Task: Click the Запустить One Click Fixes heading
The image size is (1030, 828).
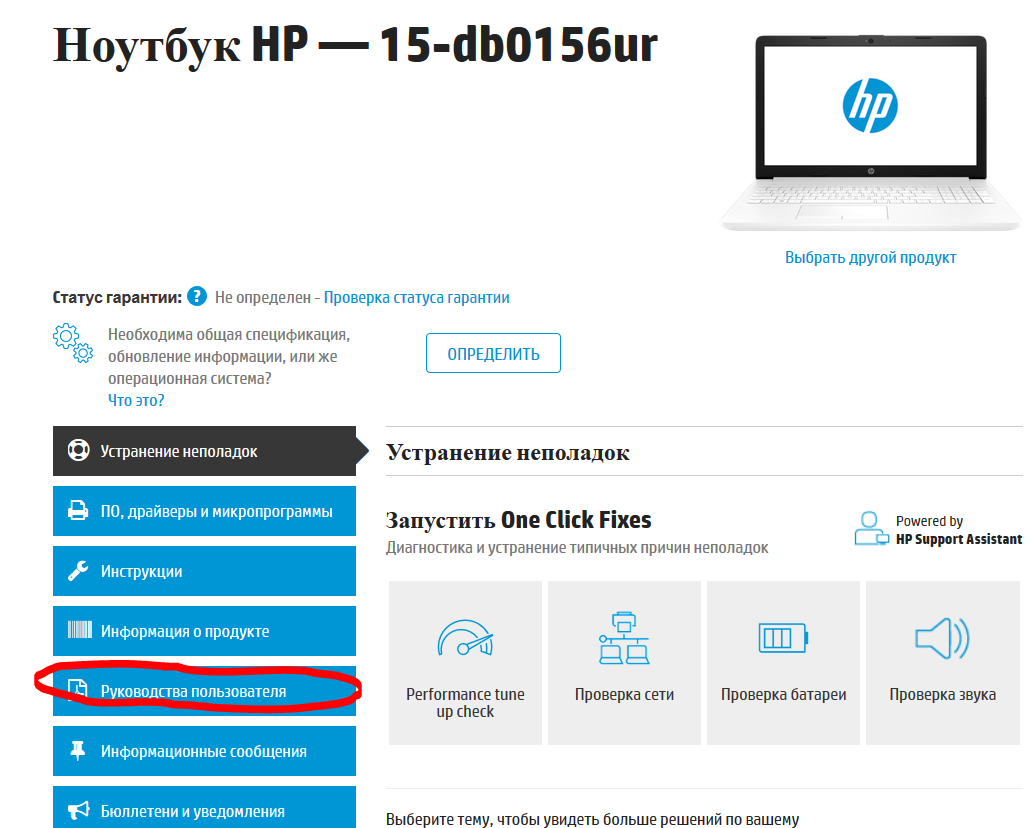Action: pyautogui.click(x=518, y=520)
